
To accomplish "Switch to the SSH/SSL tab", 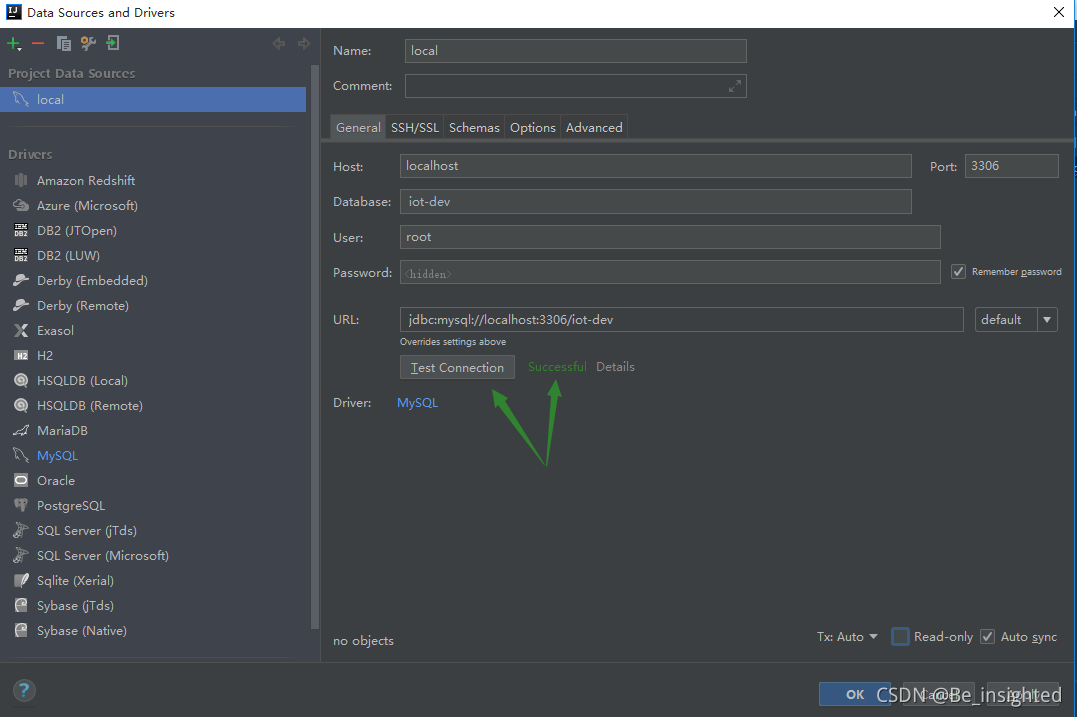I will tap(414, 127).
